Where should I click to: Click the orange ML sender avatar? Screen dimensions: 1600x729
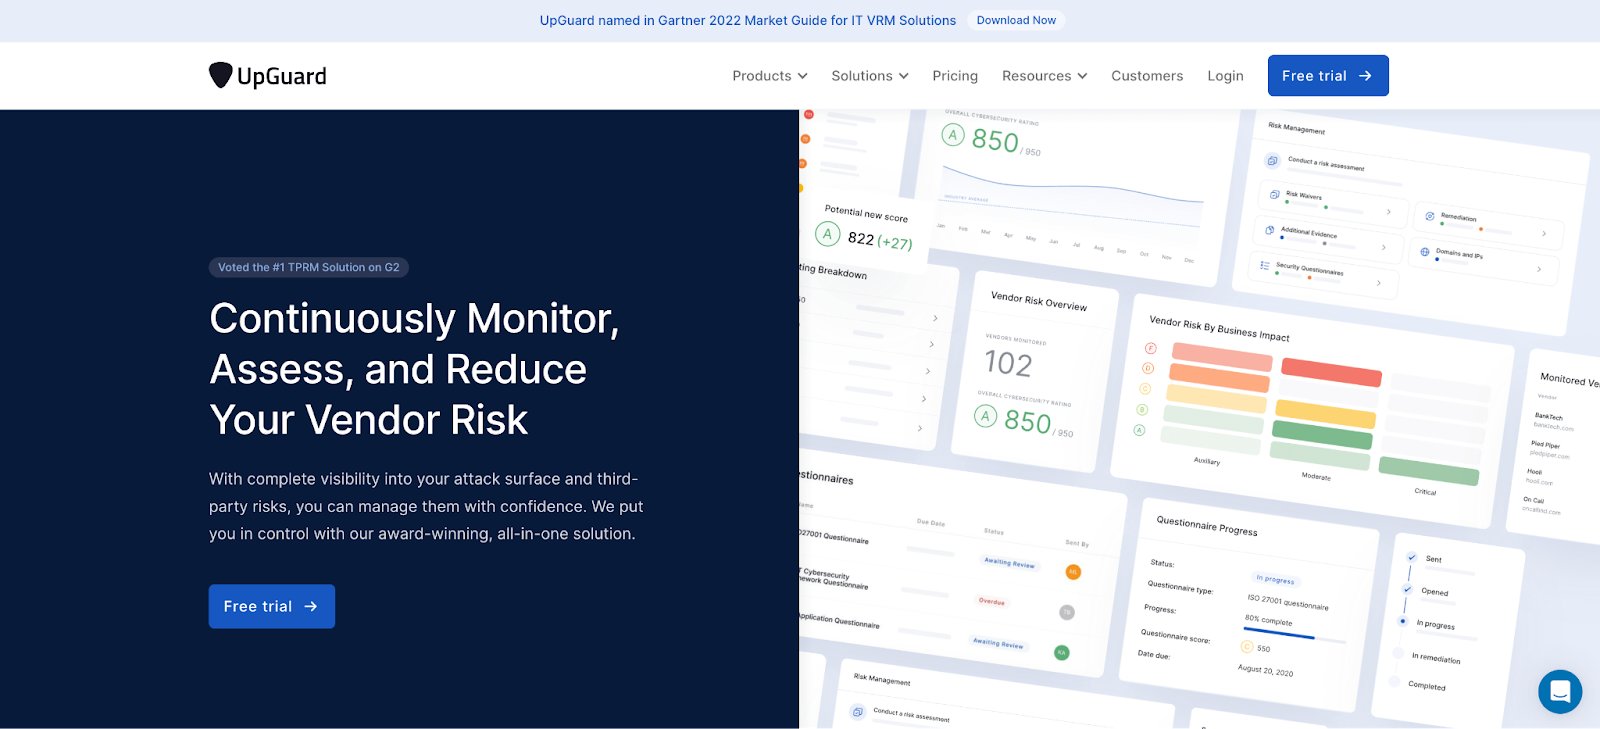pyautogui.click(x=1073, y=572)
